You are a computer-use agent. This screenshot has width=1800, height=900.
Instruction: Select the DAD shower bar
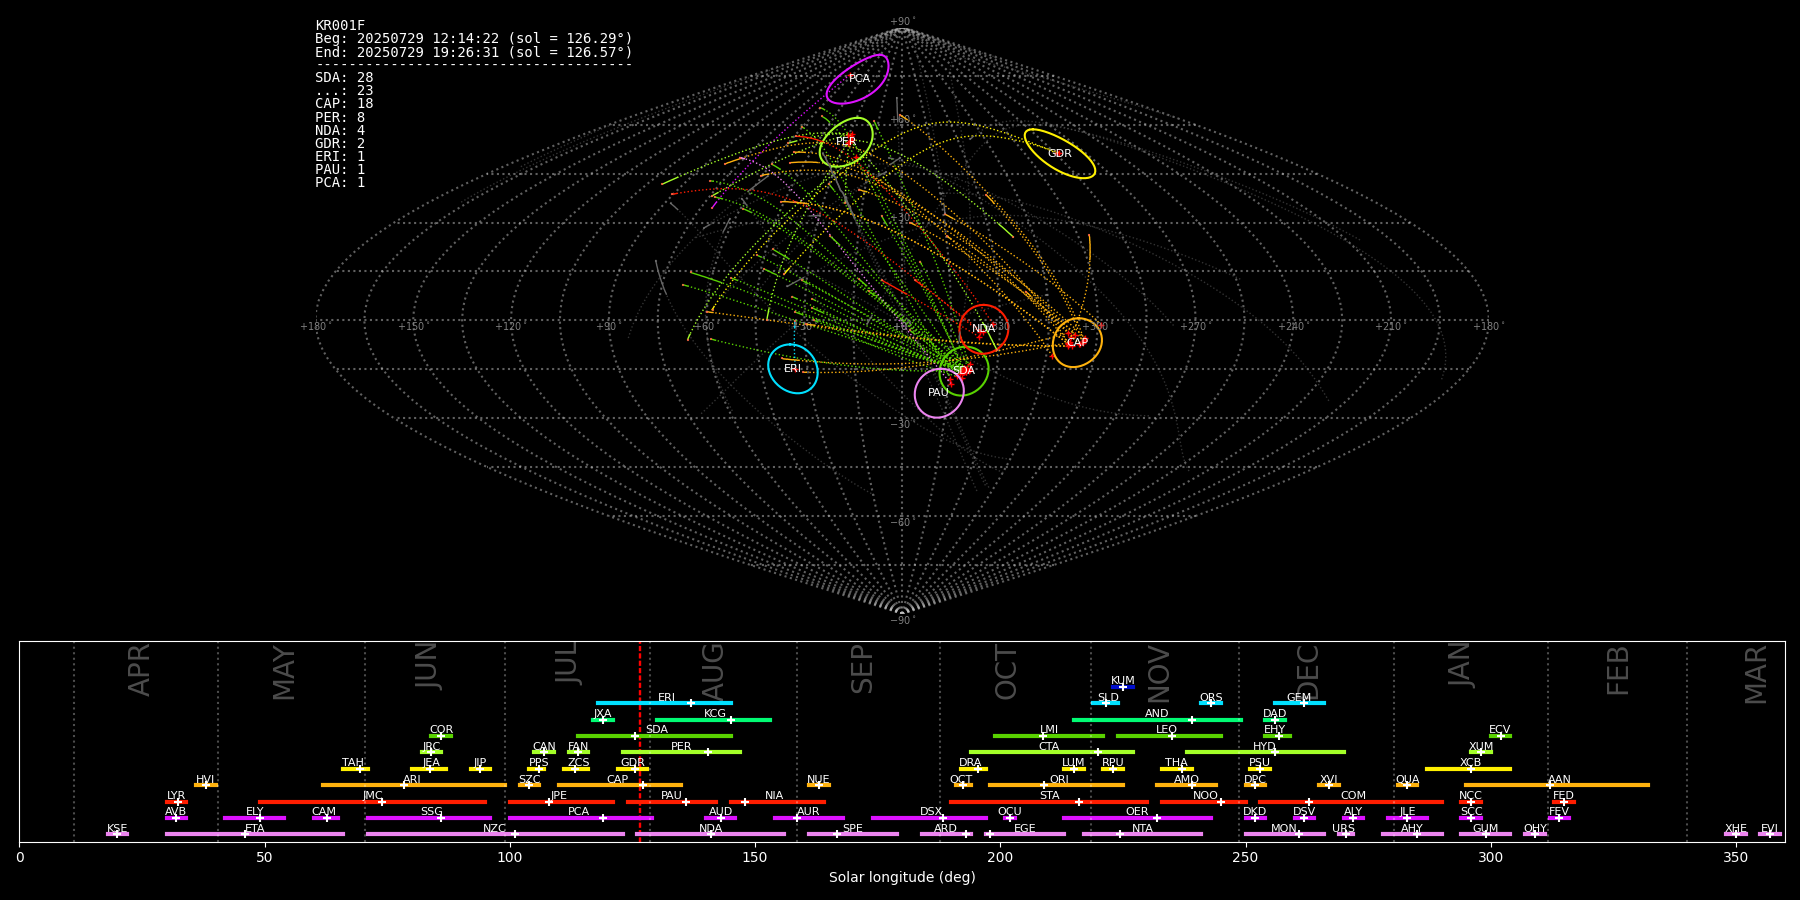[1275, 720]
